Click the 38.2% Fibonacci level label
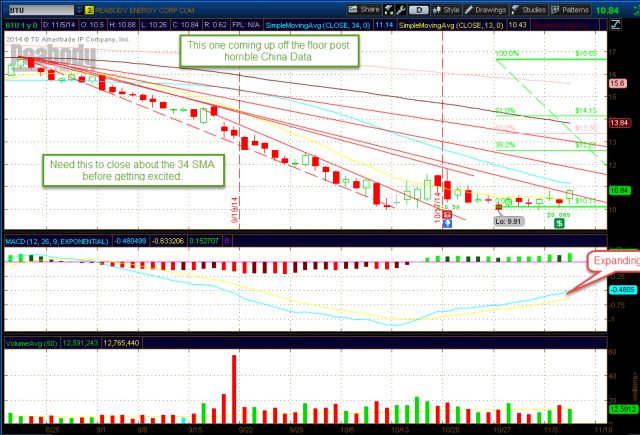Image resolution: width=640 pixels, height=435 pixels. pos(505,145)
